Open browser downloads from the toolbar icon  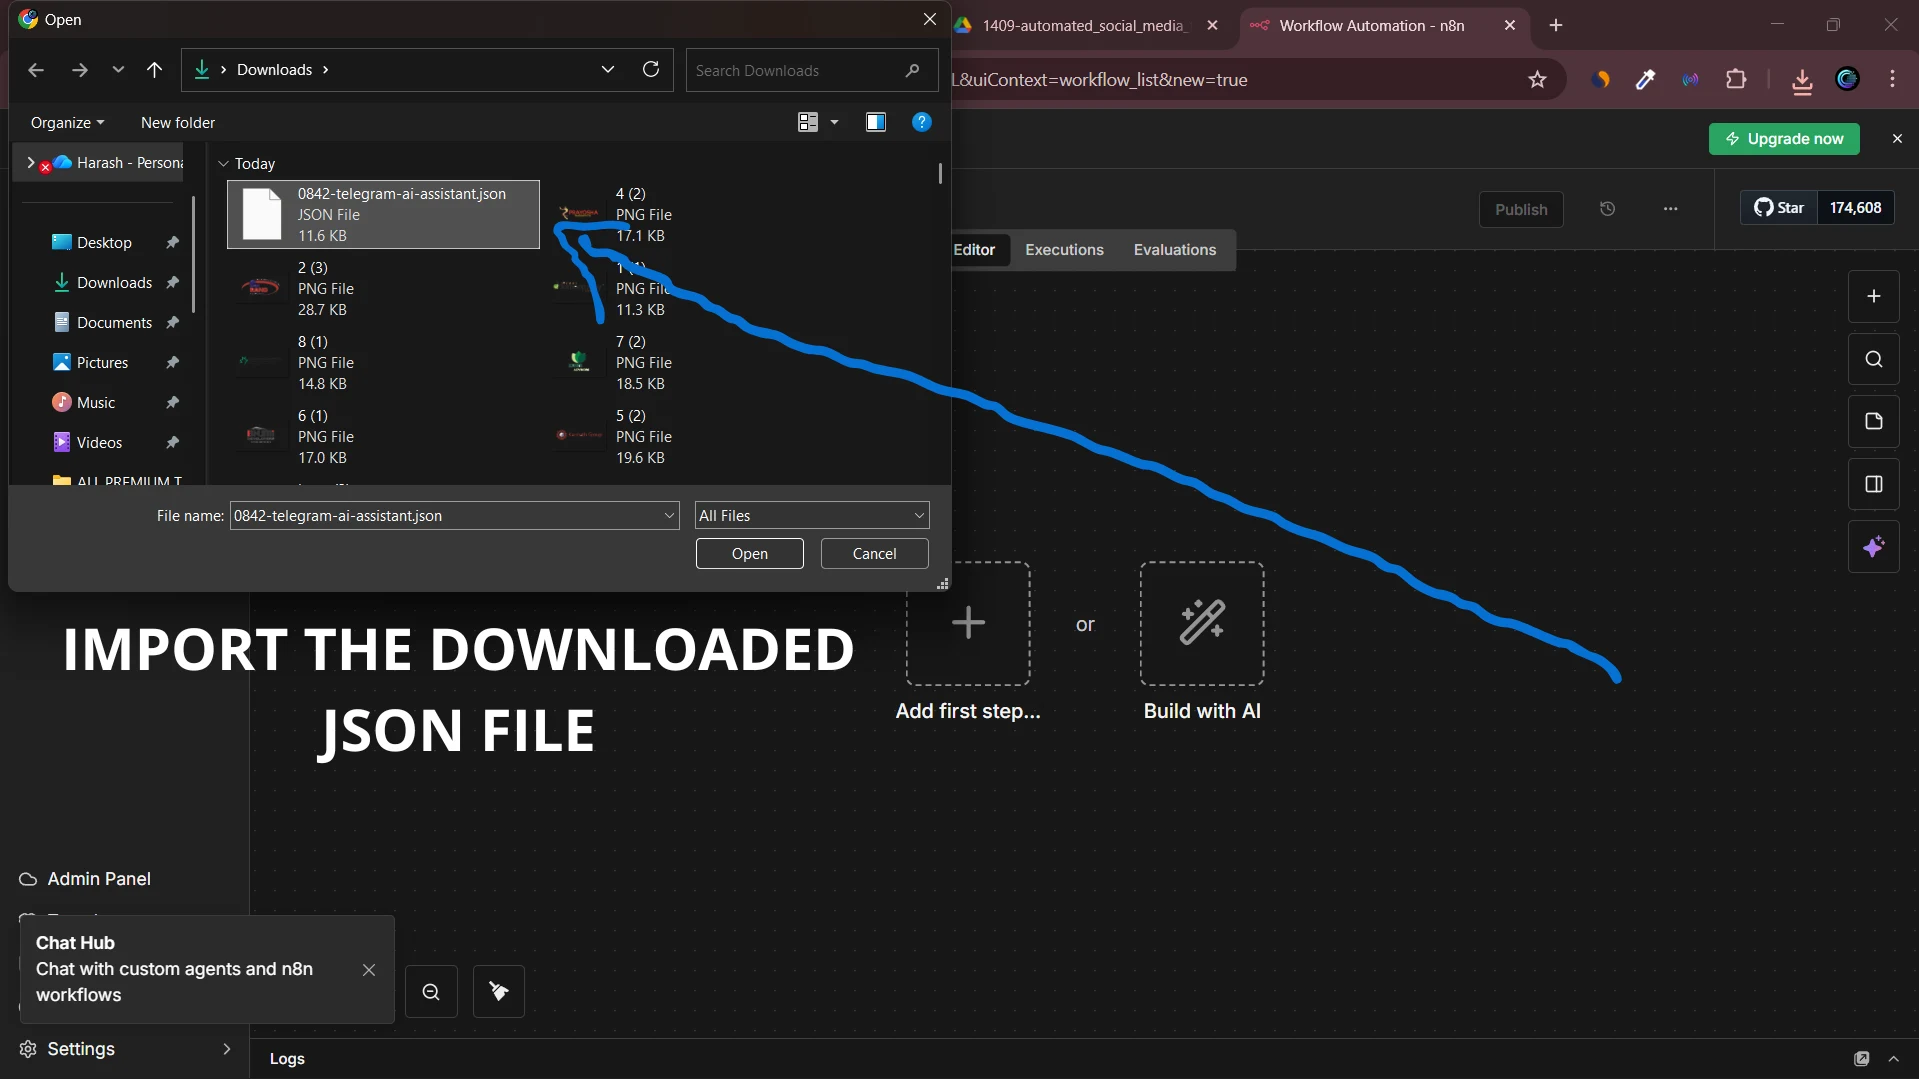pos(1801,80)
